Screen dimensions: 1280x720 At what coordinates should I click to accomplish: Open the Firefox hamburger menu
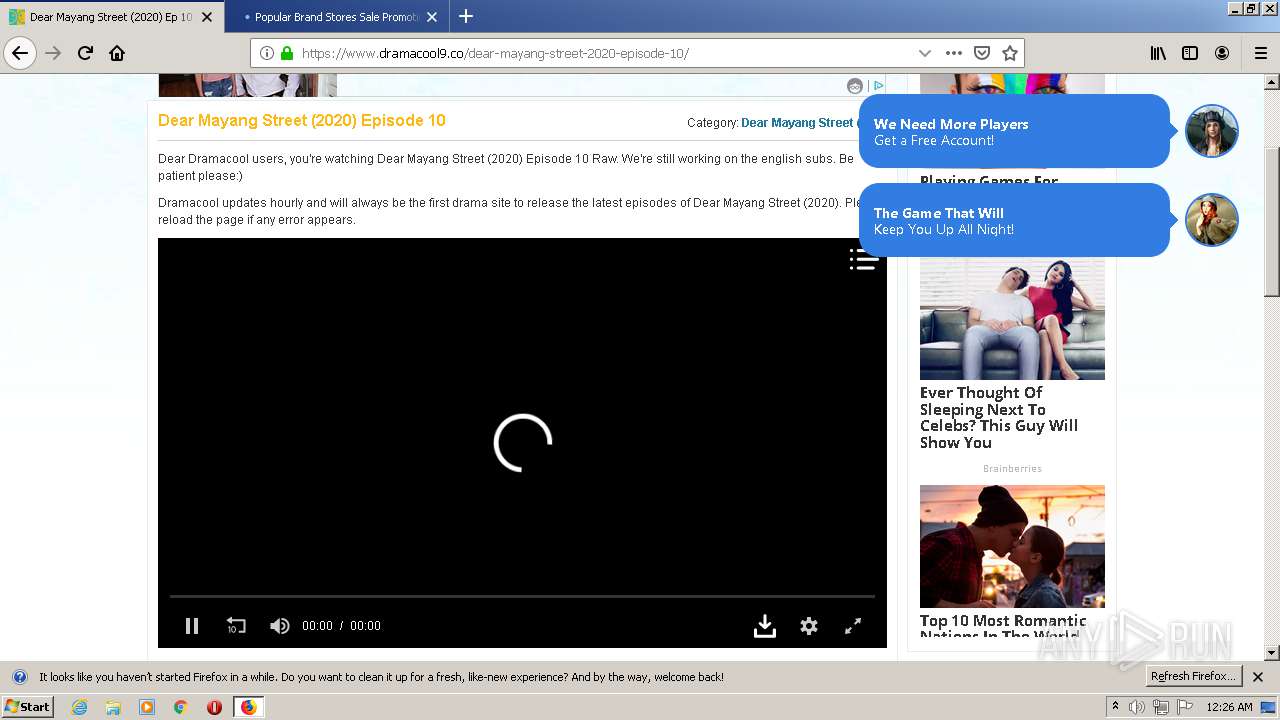point(1260,53)
